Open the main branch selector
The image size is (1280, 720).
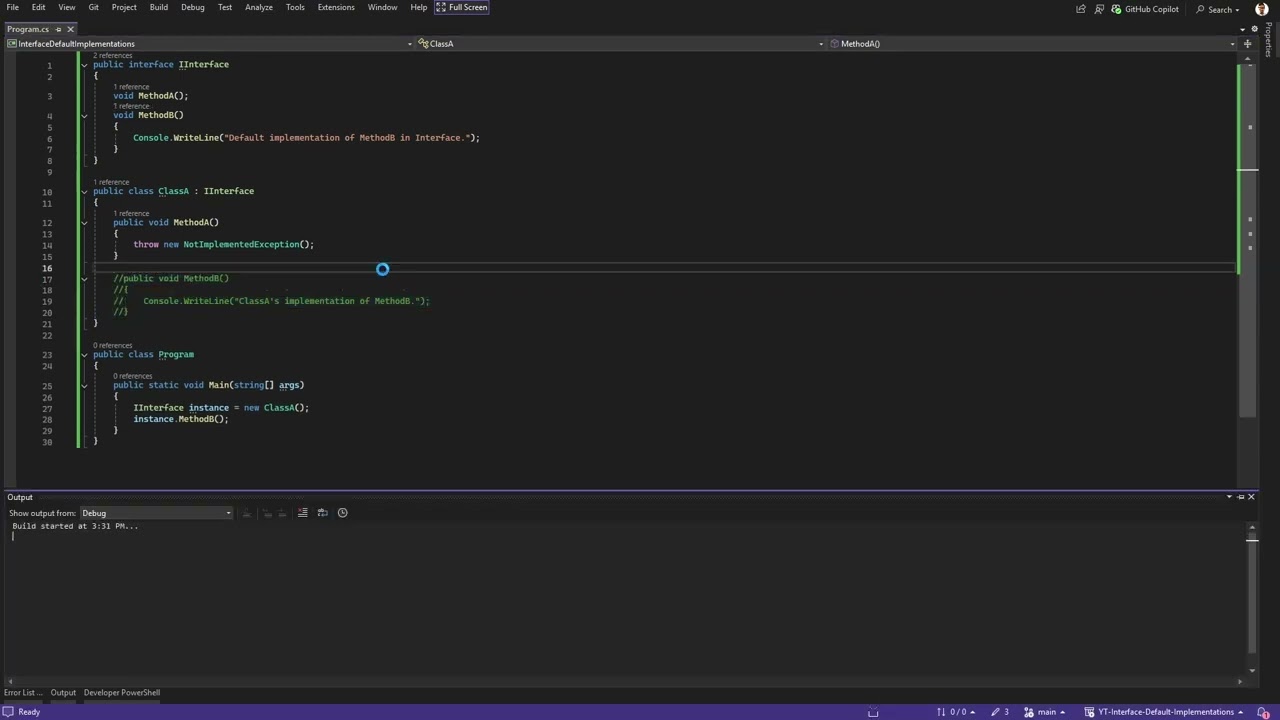click(1044, 712)
